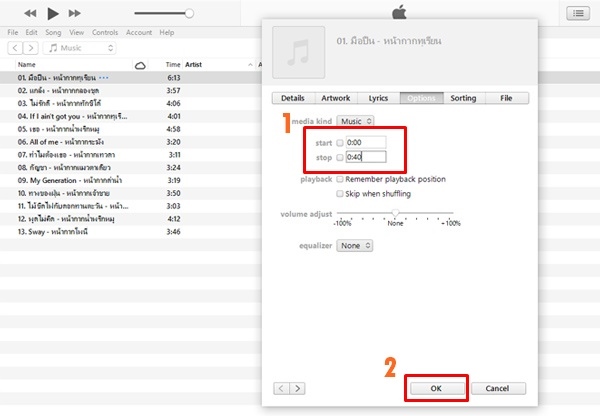Check Remember playback position
This screenshot has height=416, width=600.
[x=340, y=179]
